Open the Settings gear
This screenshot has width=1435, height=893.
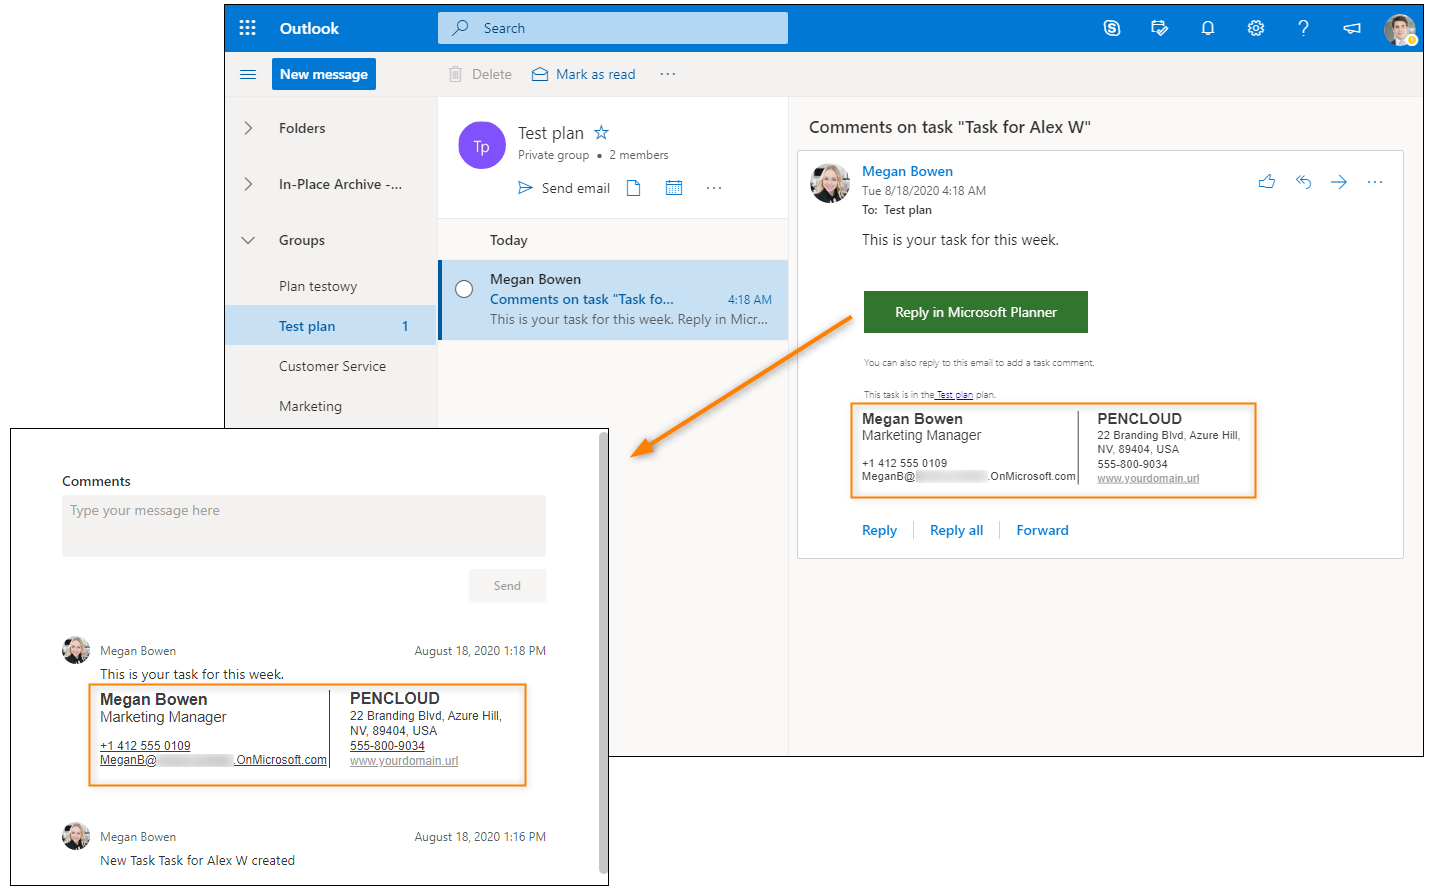coord(1255,27)
